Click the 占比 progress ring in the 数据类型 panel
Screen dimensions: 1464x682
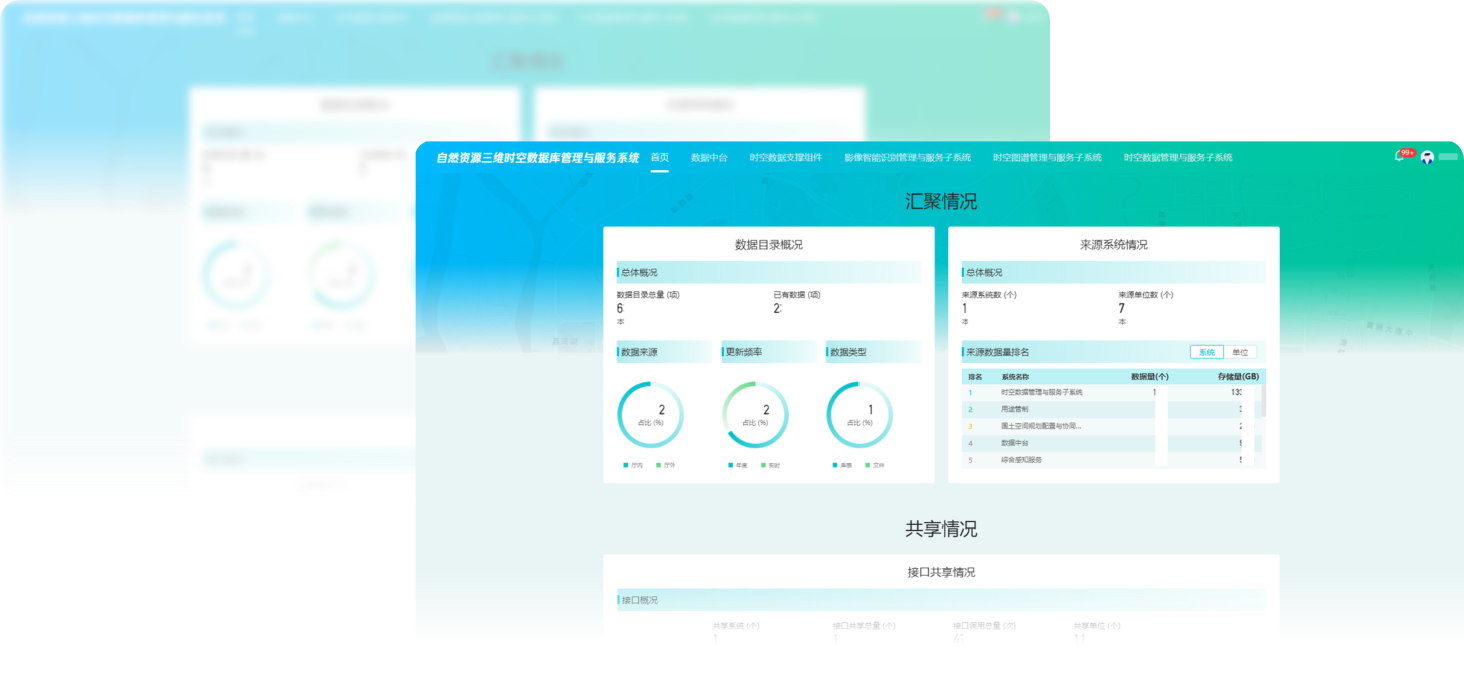[857, 414]
